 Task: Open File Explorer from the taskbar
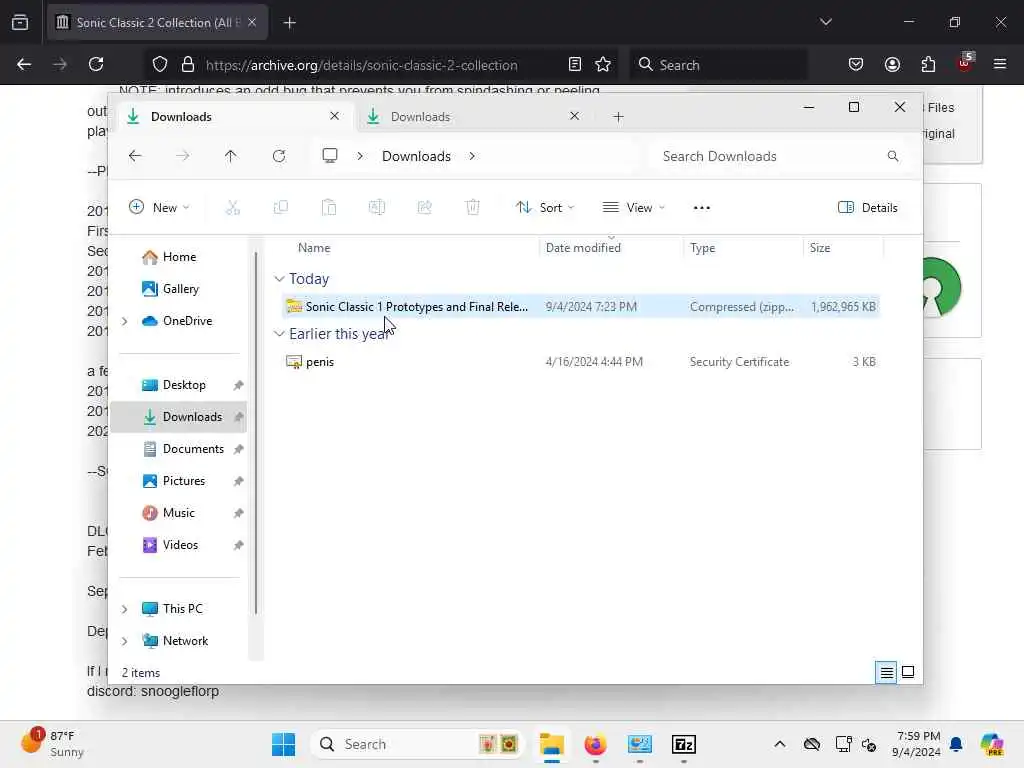(552, 744)
